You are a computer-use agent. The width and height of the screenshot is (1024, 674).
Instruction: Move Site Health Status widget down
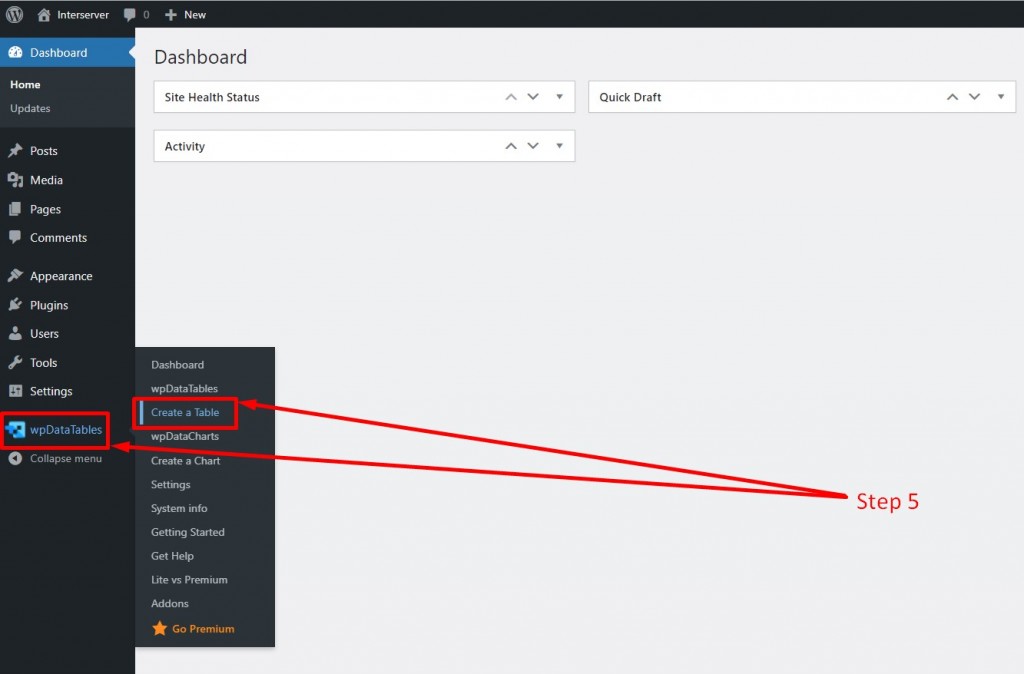[x=533, y=97]
